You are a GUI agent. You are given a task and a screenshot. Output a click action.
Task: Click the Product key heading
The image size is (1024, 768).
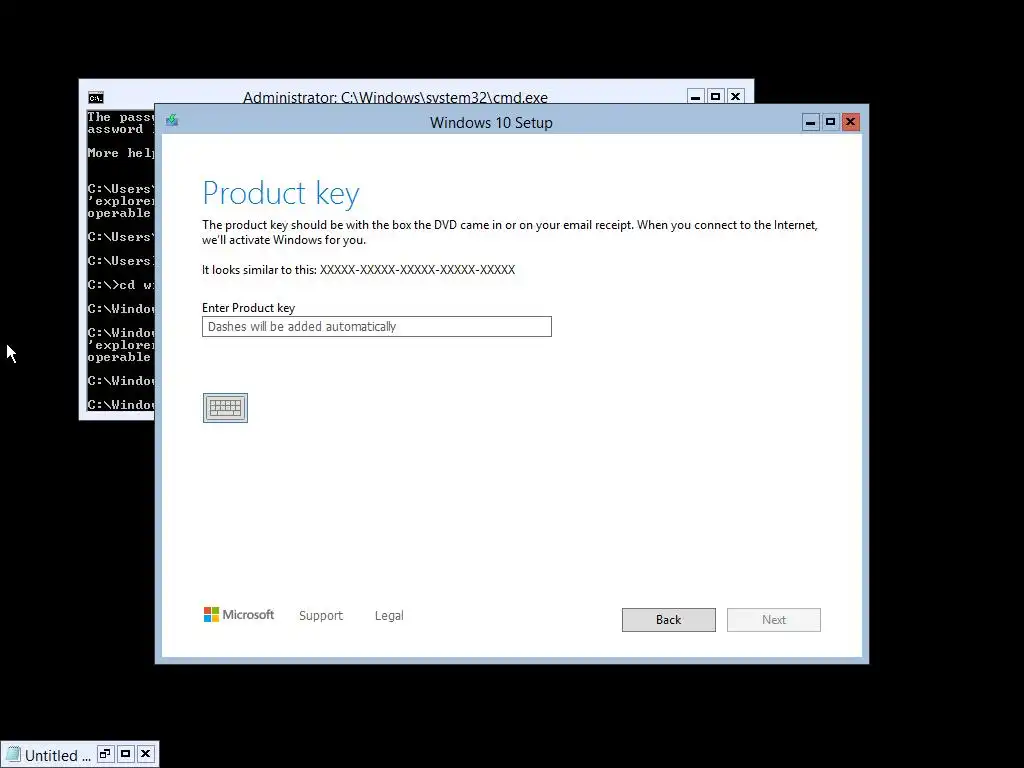[281, 193]
